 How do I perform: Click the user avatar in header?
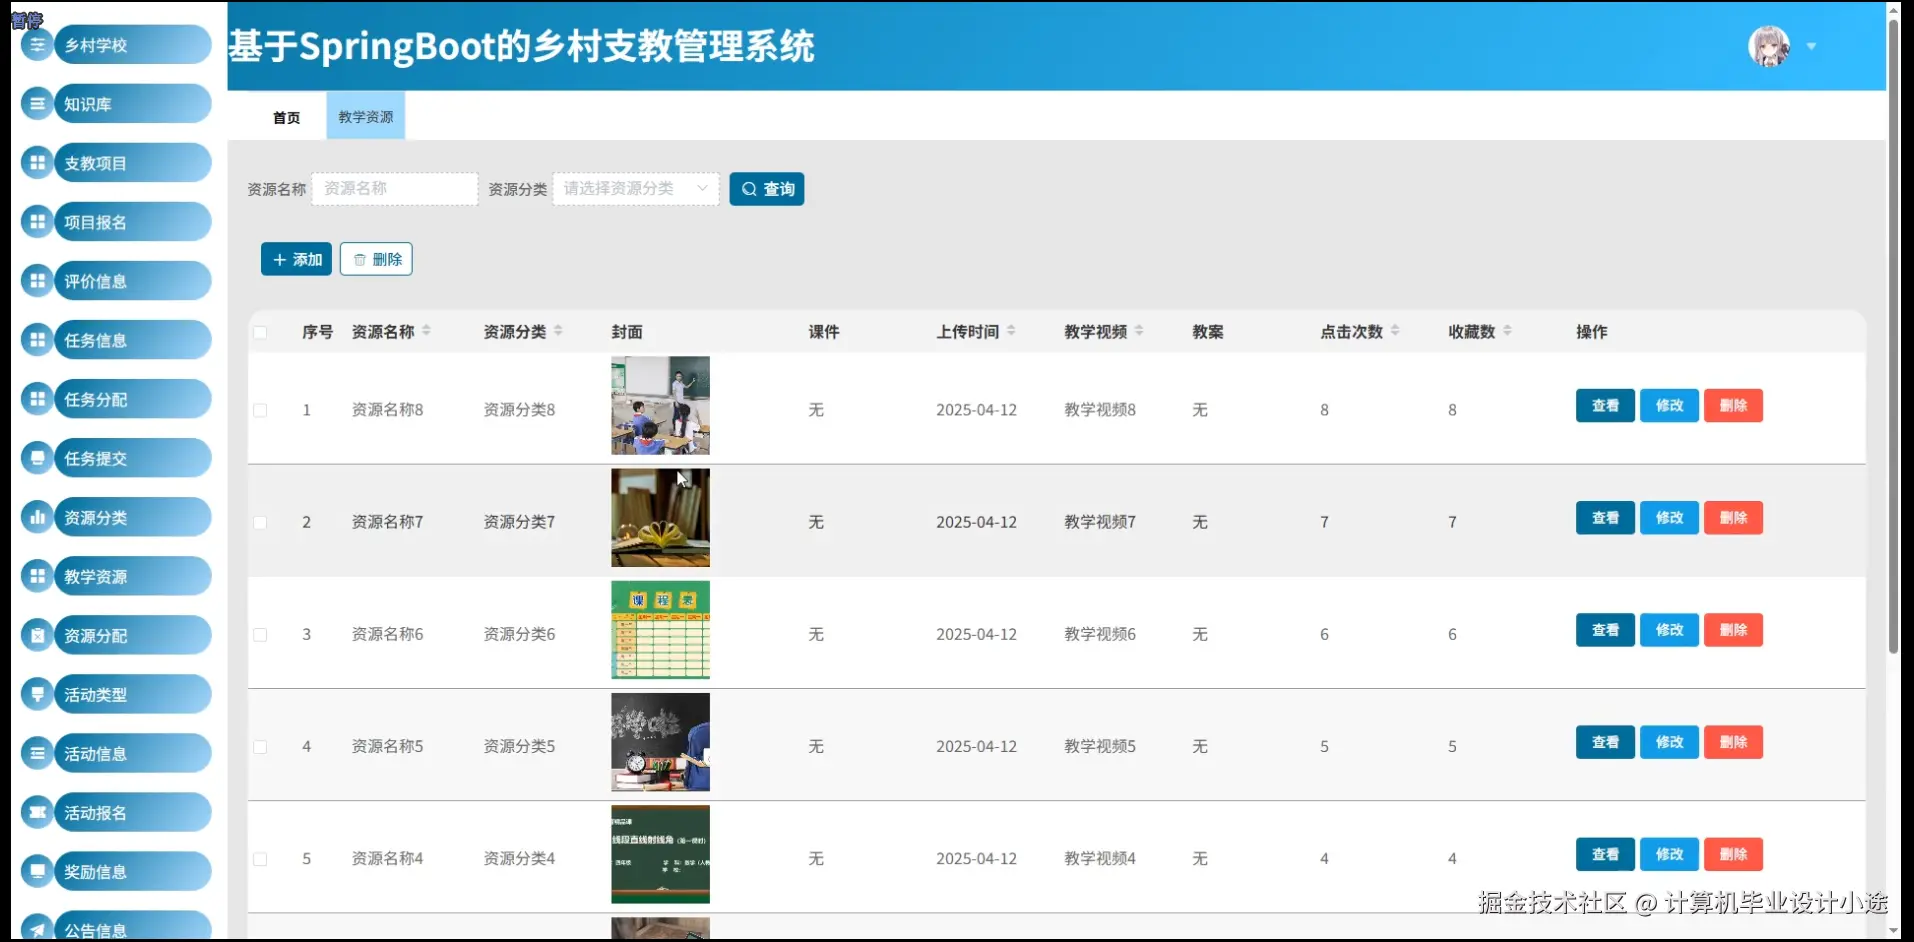(1769, 46)
